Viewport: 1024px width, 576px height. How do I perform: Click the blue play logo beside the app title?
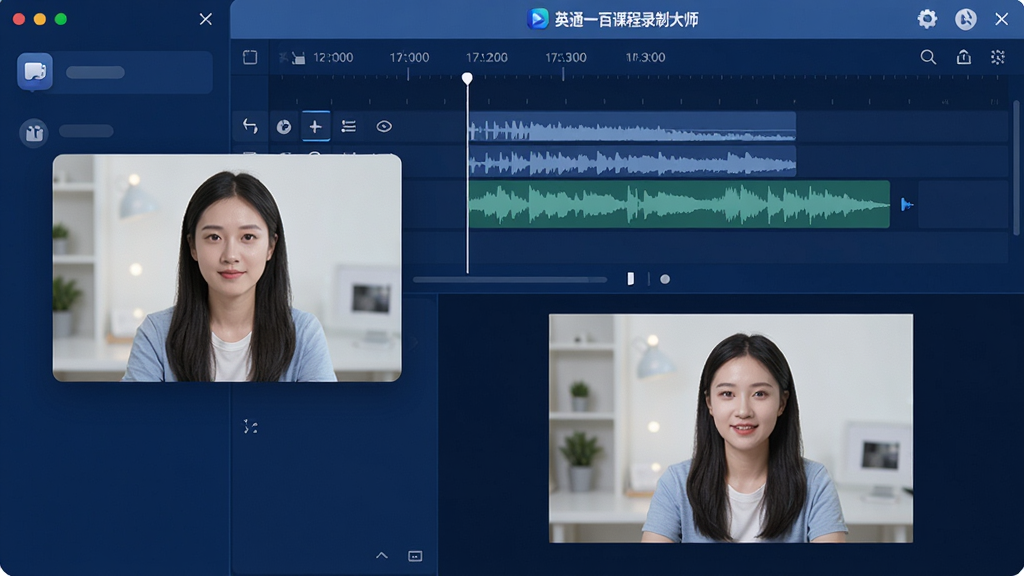(x=537, y=19)
